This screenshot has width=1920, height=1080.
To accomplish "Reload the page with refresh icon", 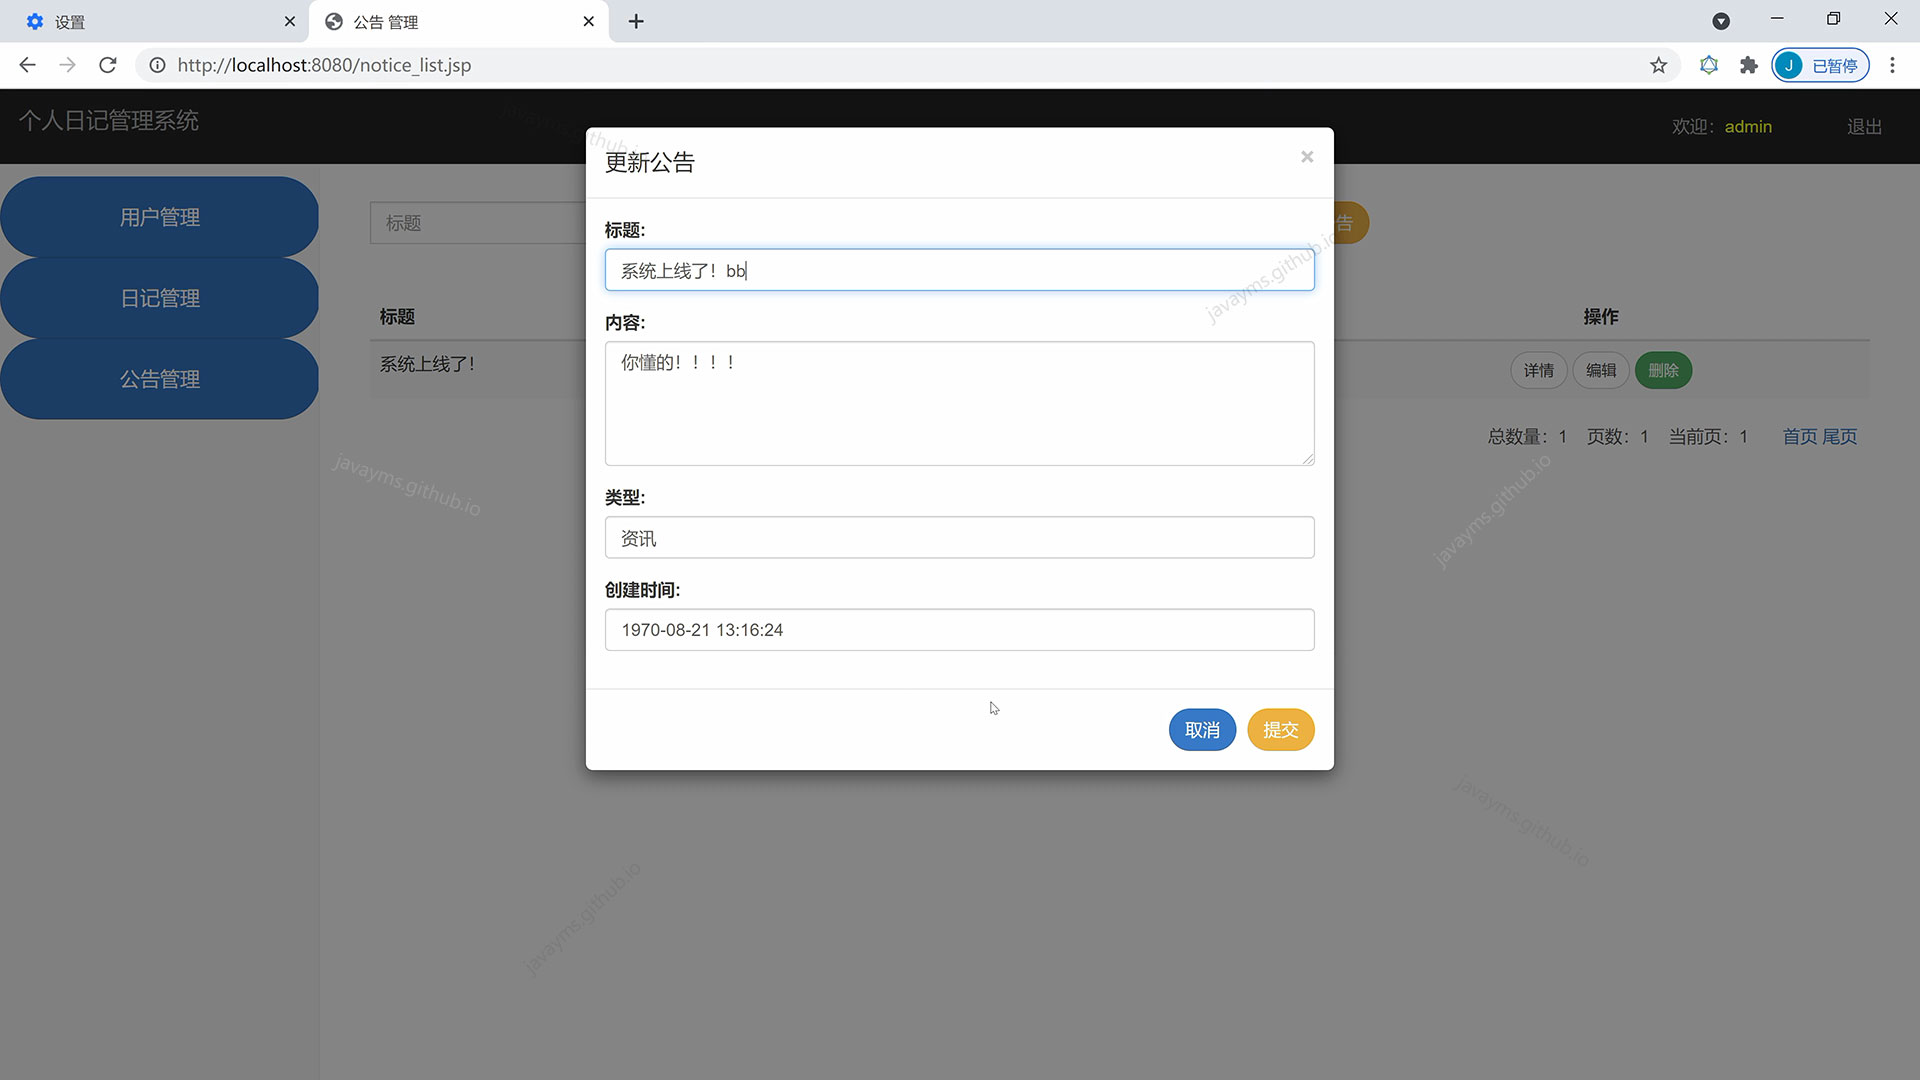I will [108, 65].
